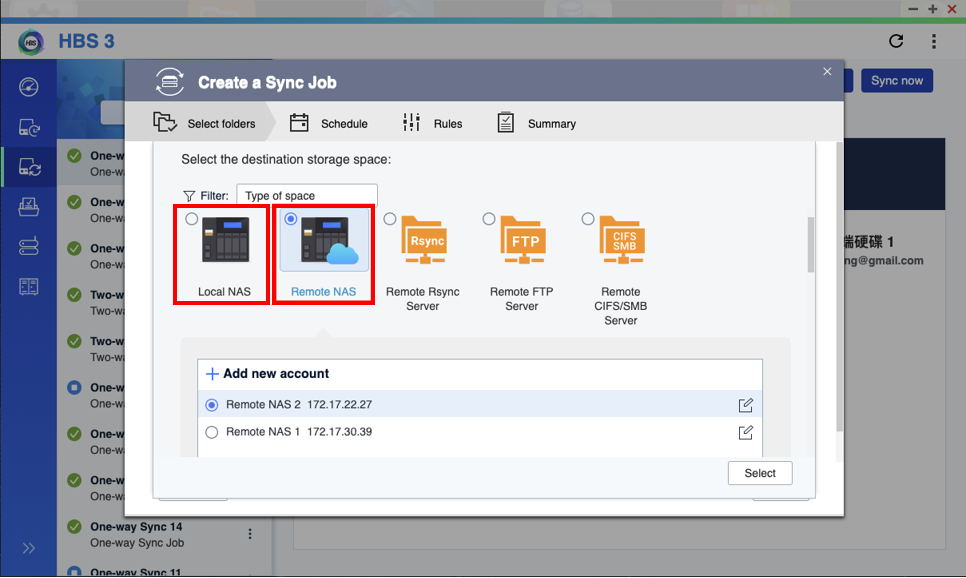Viewport: 966px width, 578px height.
Task: Close the Create a Sync Job dialog
Action: point(827,71)
